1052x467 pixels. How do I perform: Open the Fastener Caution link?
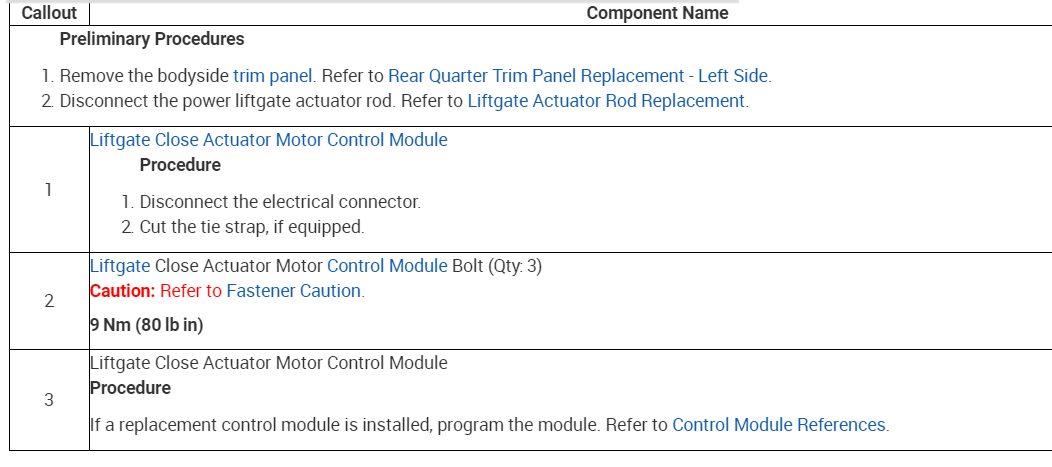coord(293,291)
